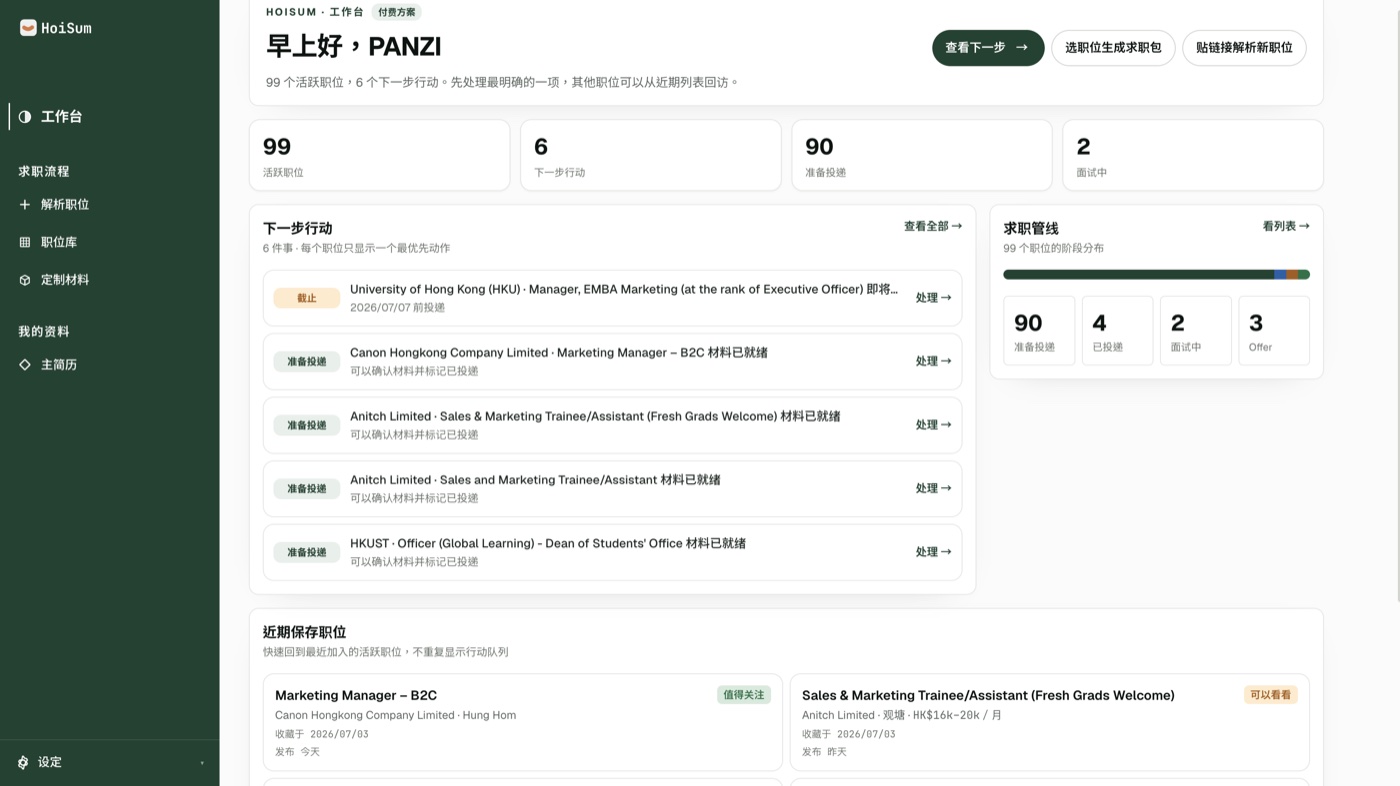Click the 2 面试中 top stat card

point(1192,155)
